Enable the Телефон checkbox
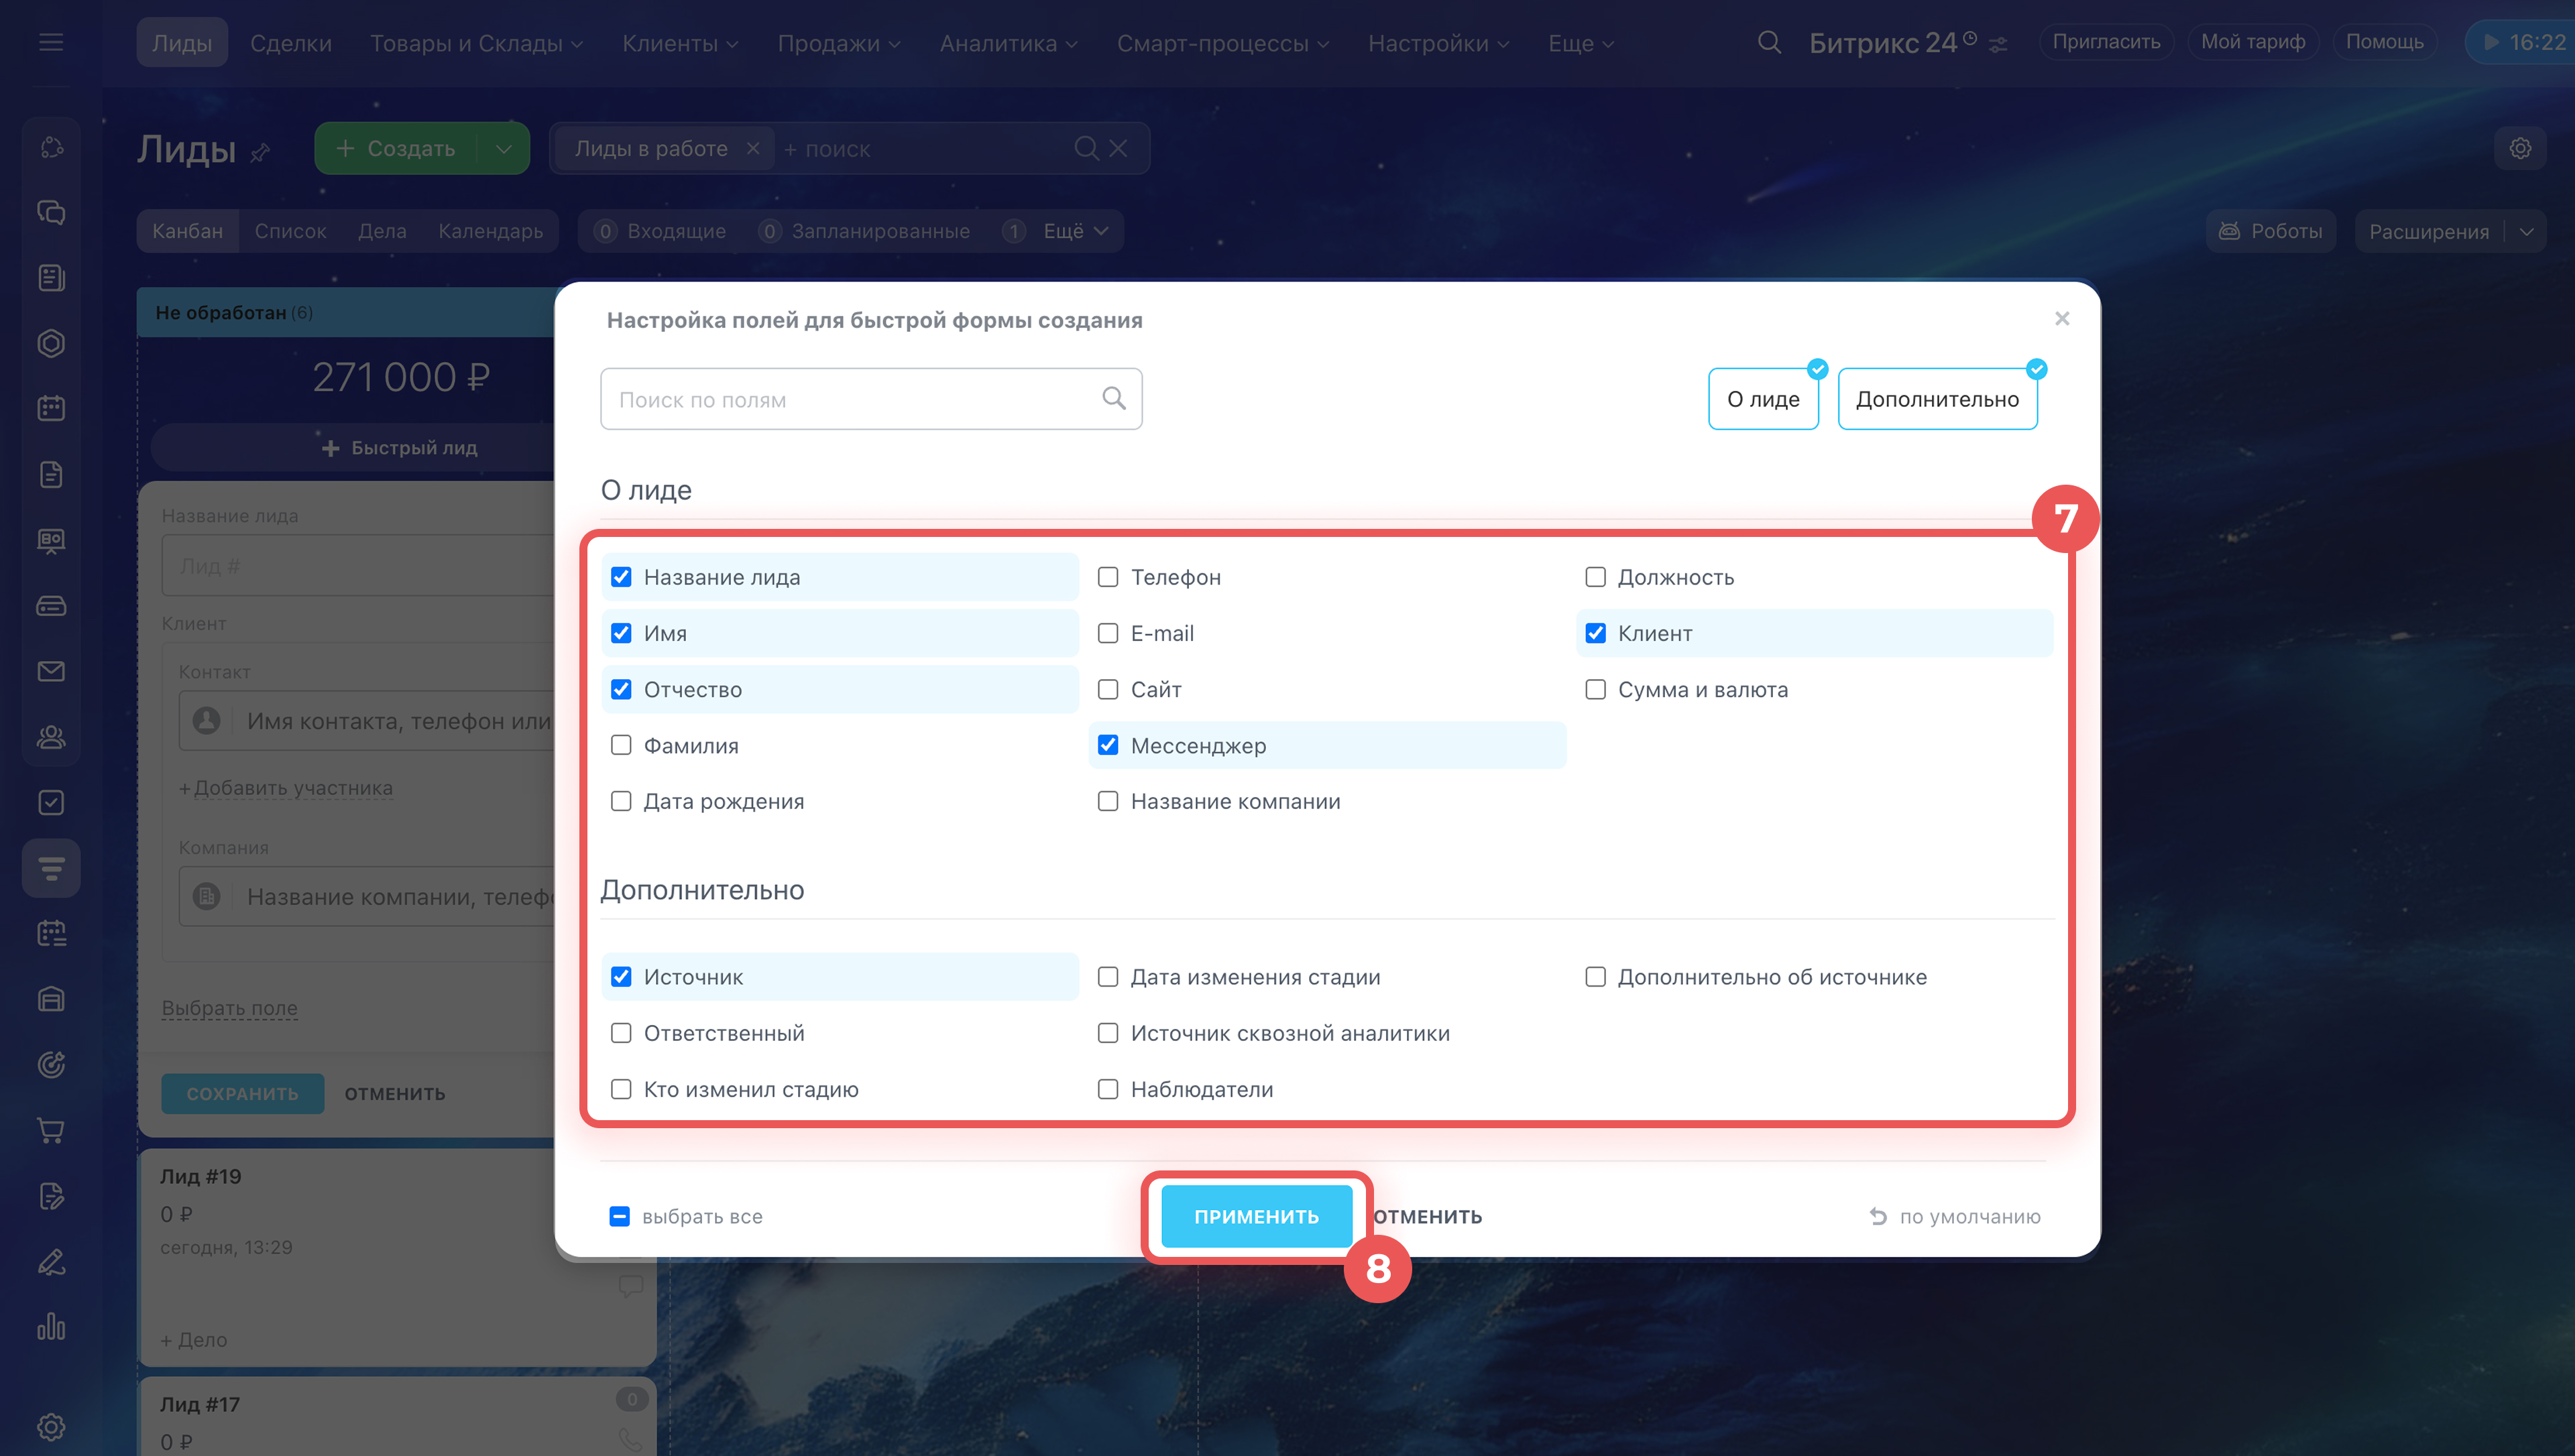 pos(1108,577)
